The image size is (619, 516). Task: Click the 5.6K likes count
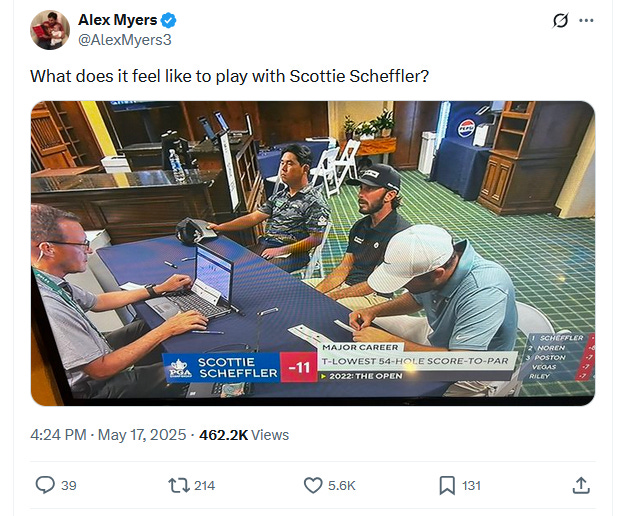342,485
